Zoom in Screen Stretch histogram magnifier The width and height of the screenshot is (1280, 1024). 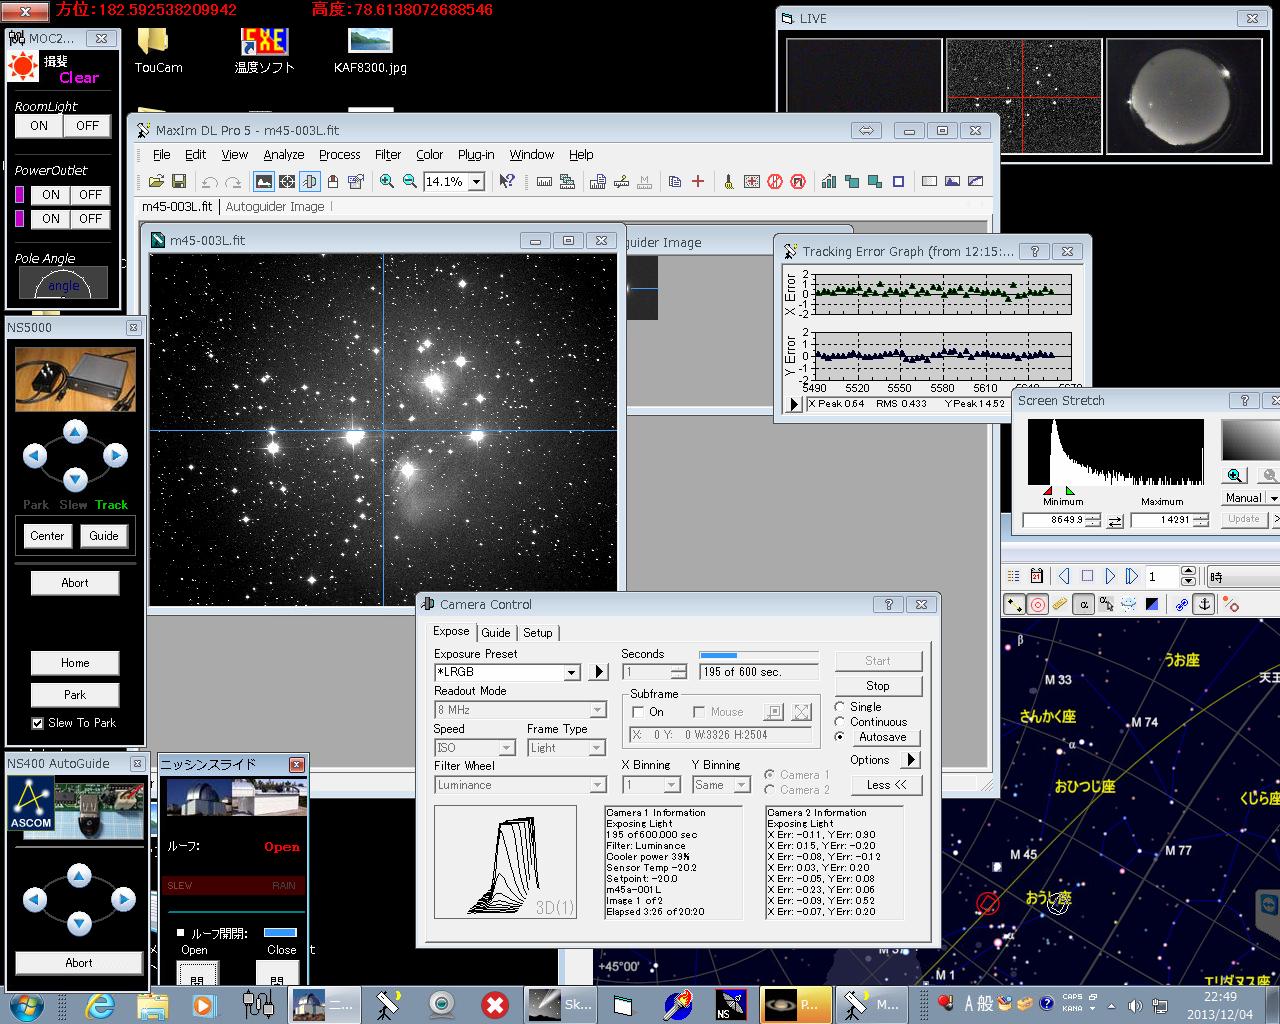click(1235, 476)
